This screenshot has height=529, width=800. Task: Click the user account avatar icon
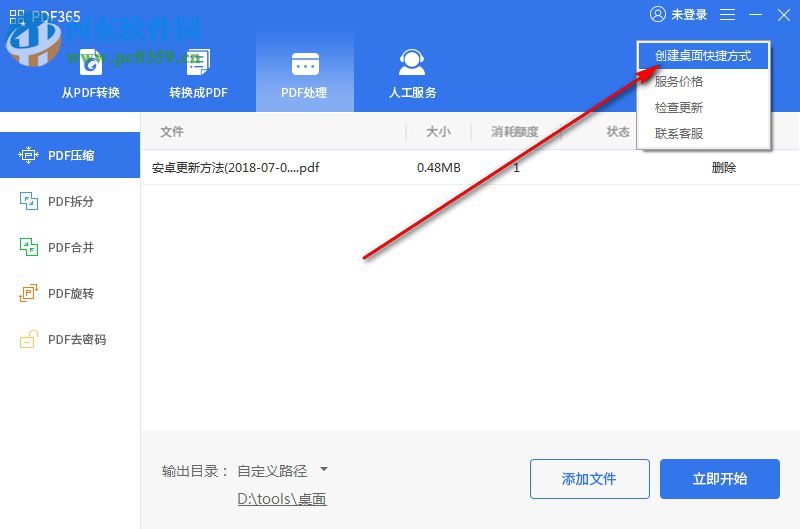[x=658, y=14]
